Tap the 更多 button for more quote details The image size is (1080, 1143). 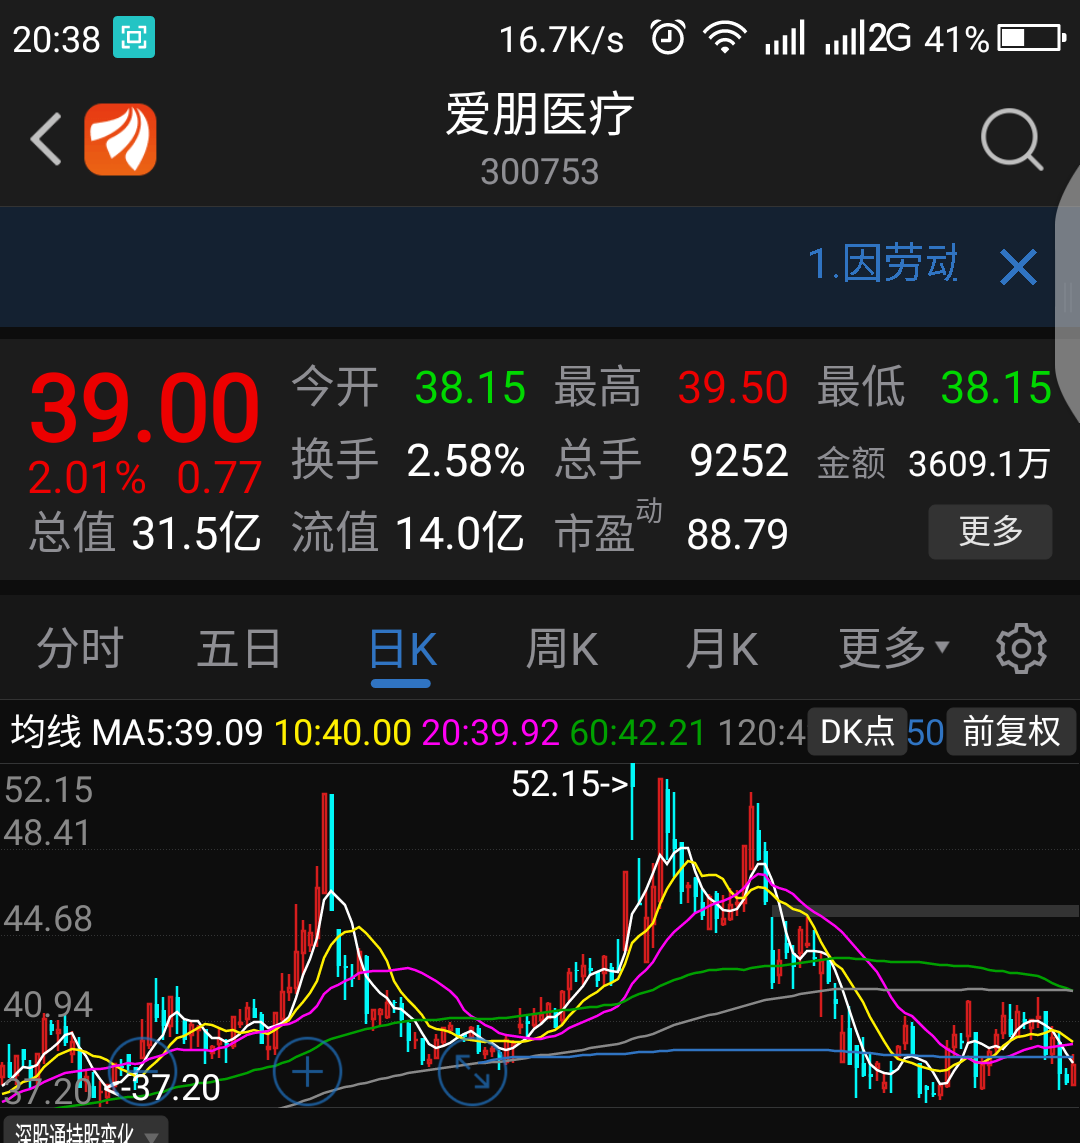point(990,532)
